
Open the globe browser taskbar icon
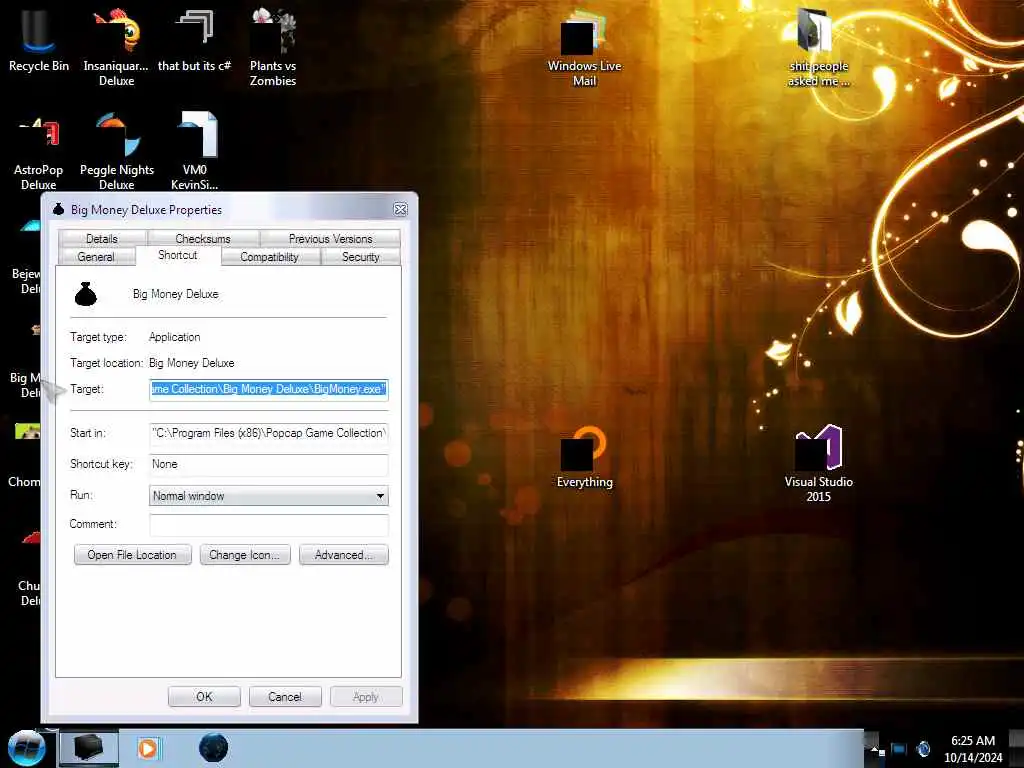point(214,748)
